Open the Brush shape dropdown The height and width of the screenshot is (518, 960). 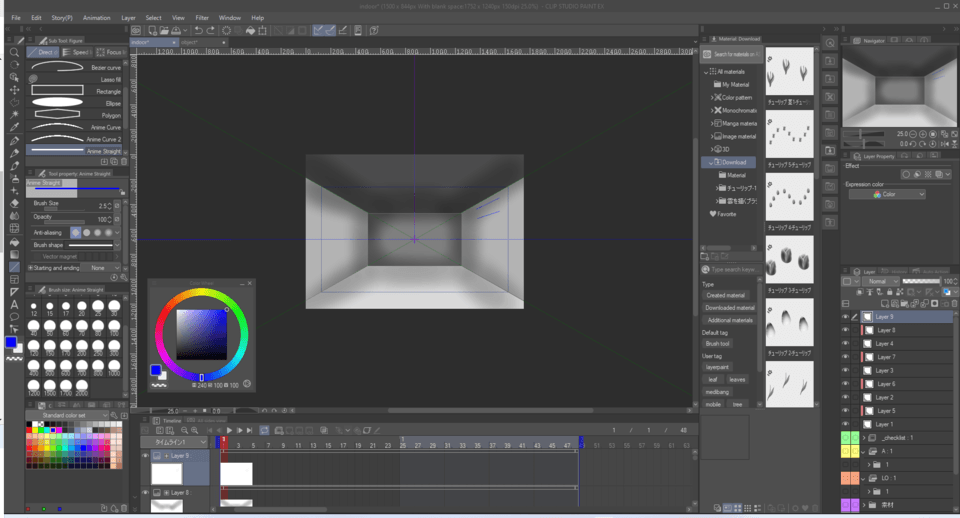coord(117,245)
